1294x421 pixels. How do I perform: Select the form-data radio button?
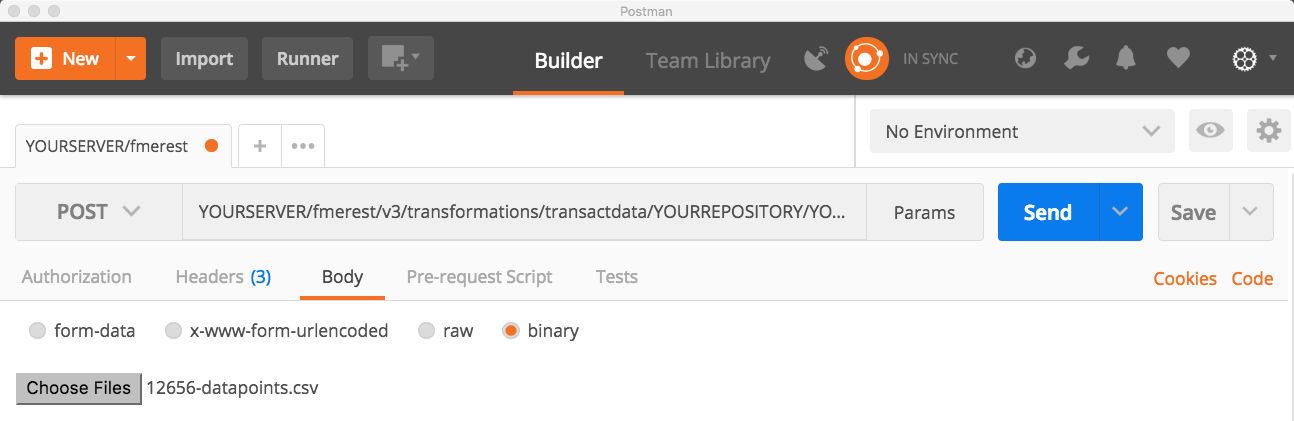point(38,331)
